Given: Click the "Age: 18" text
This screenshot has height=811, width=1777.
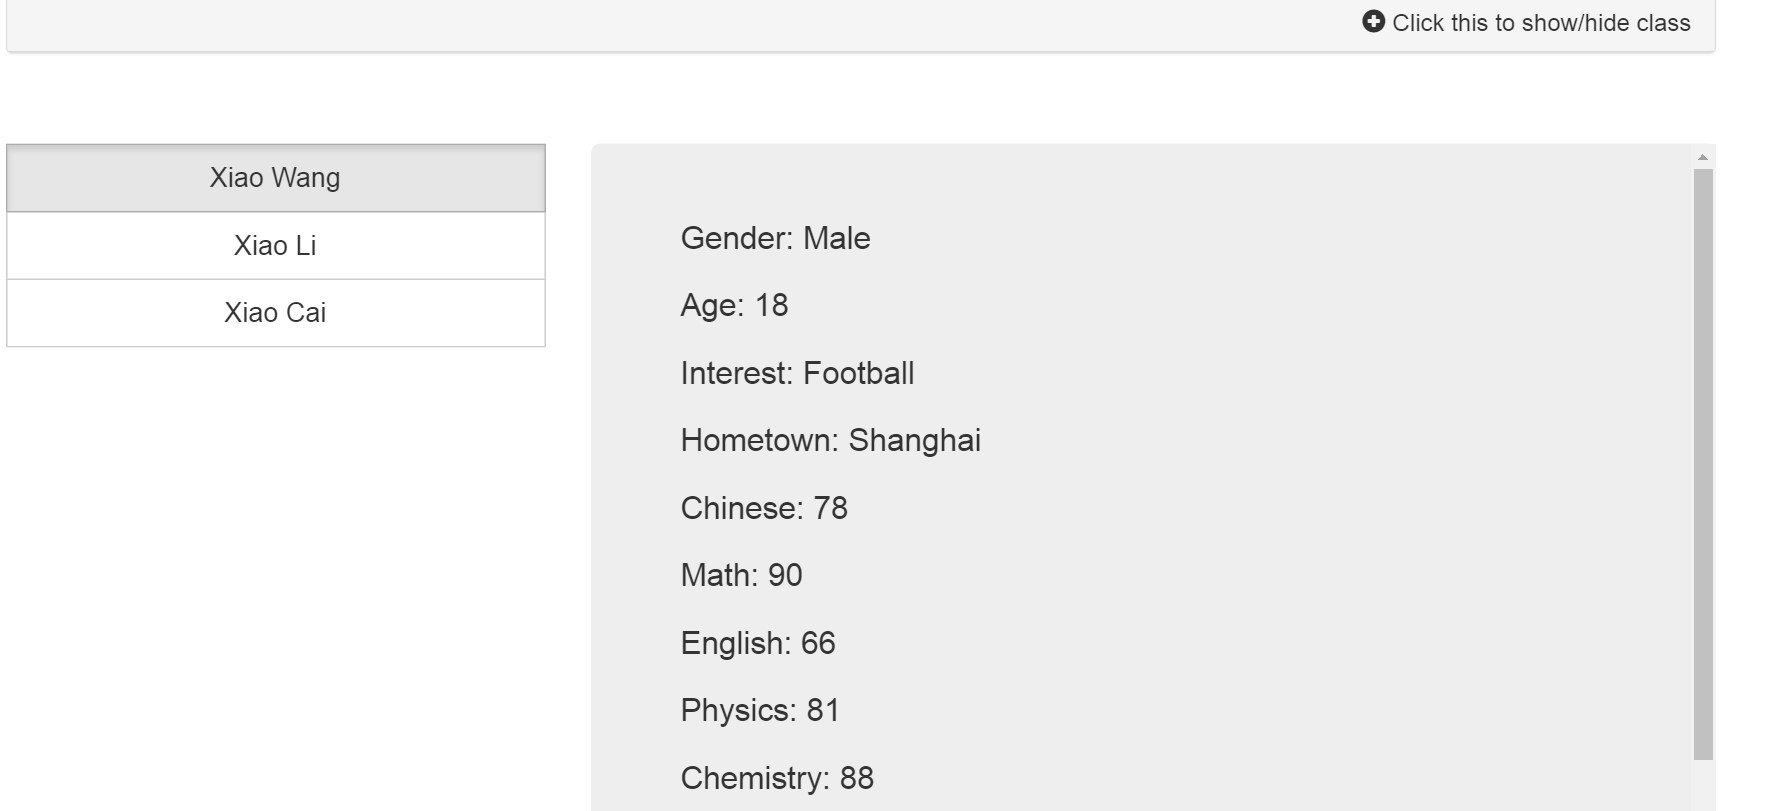Looking at the screenshot, I should click(734, 305).
